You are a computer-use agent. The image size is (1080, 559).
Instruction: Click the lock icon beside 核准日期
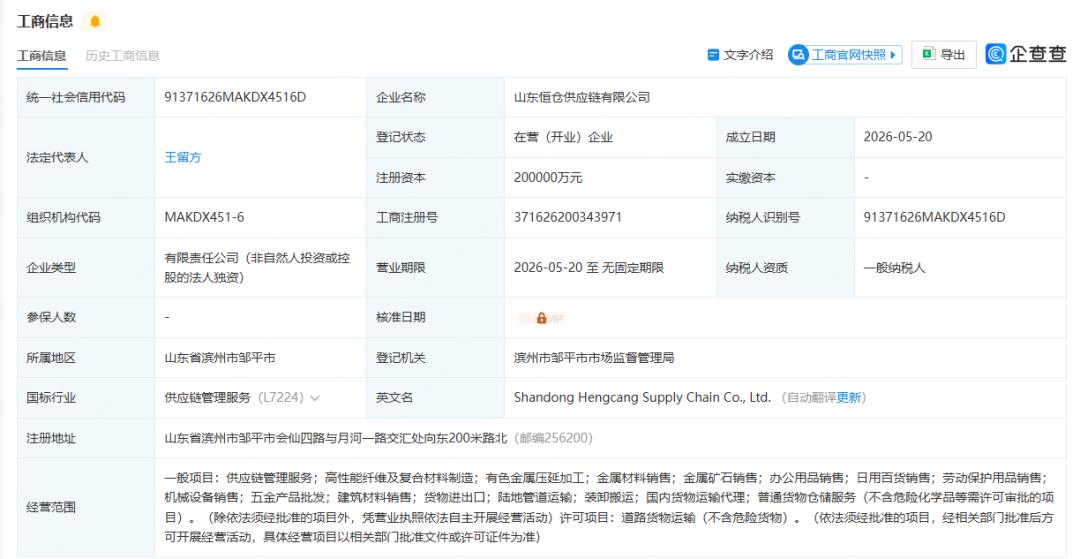coord(541,317)
